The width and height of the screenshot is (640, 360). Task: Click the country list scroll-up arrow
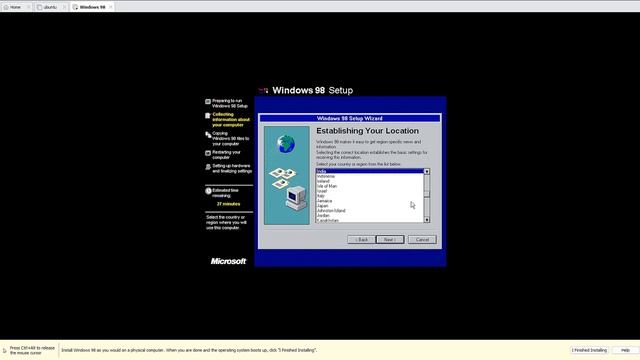tap(427, 172)
